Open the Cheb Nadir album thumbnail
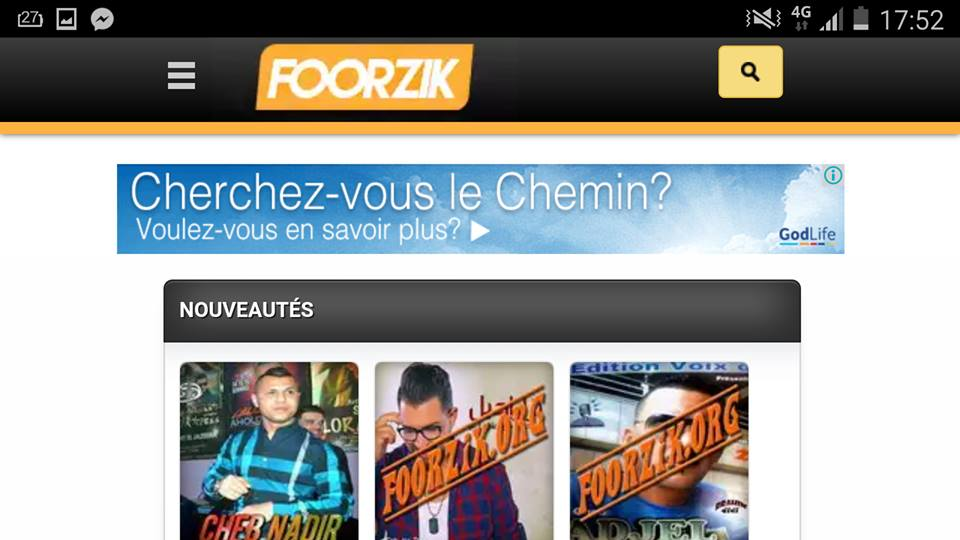This screenshot has width=960, height=540. [269, 451]
